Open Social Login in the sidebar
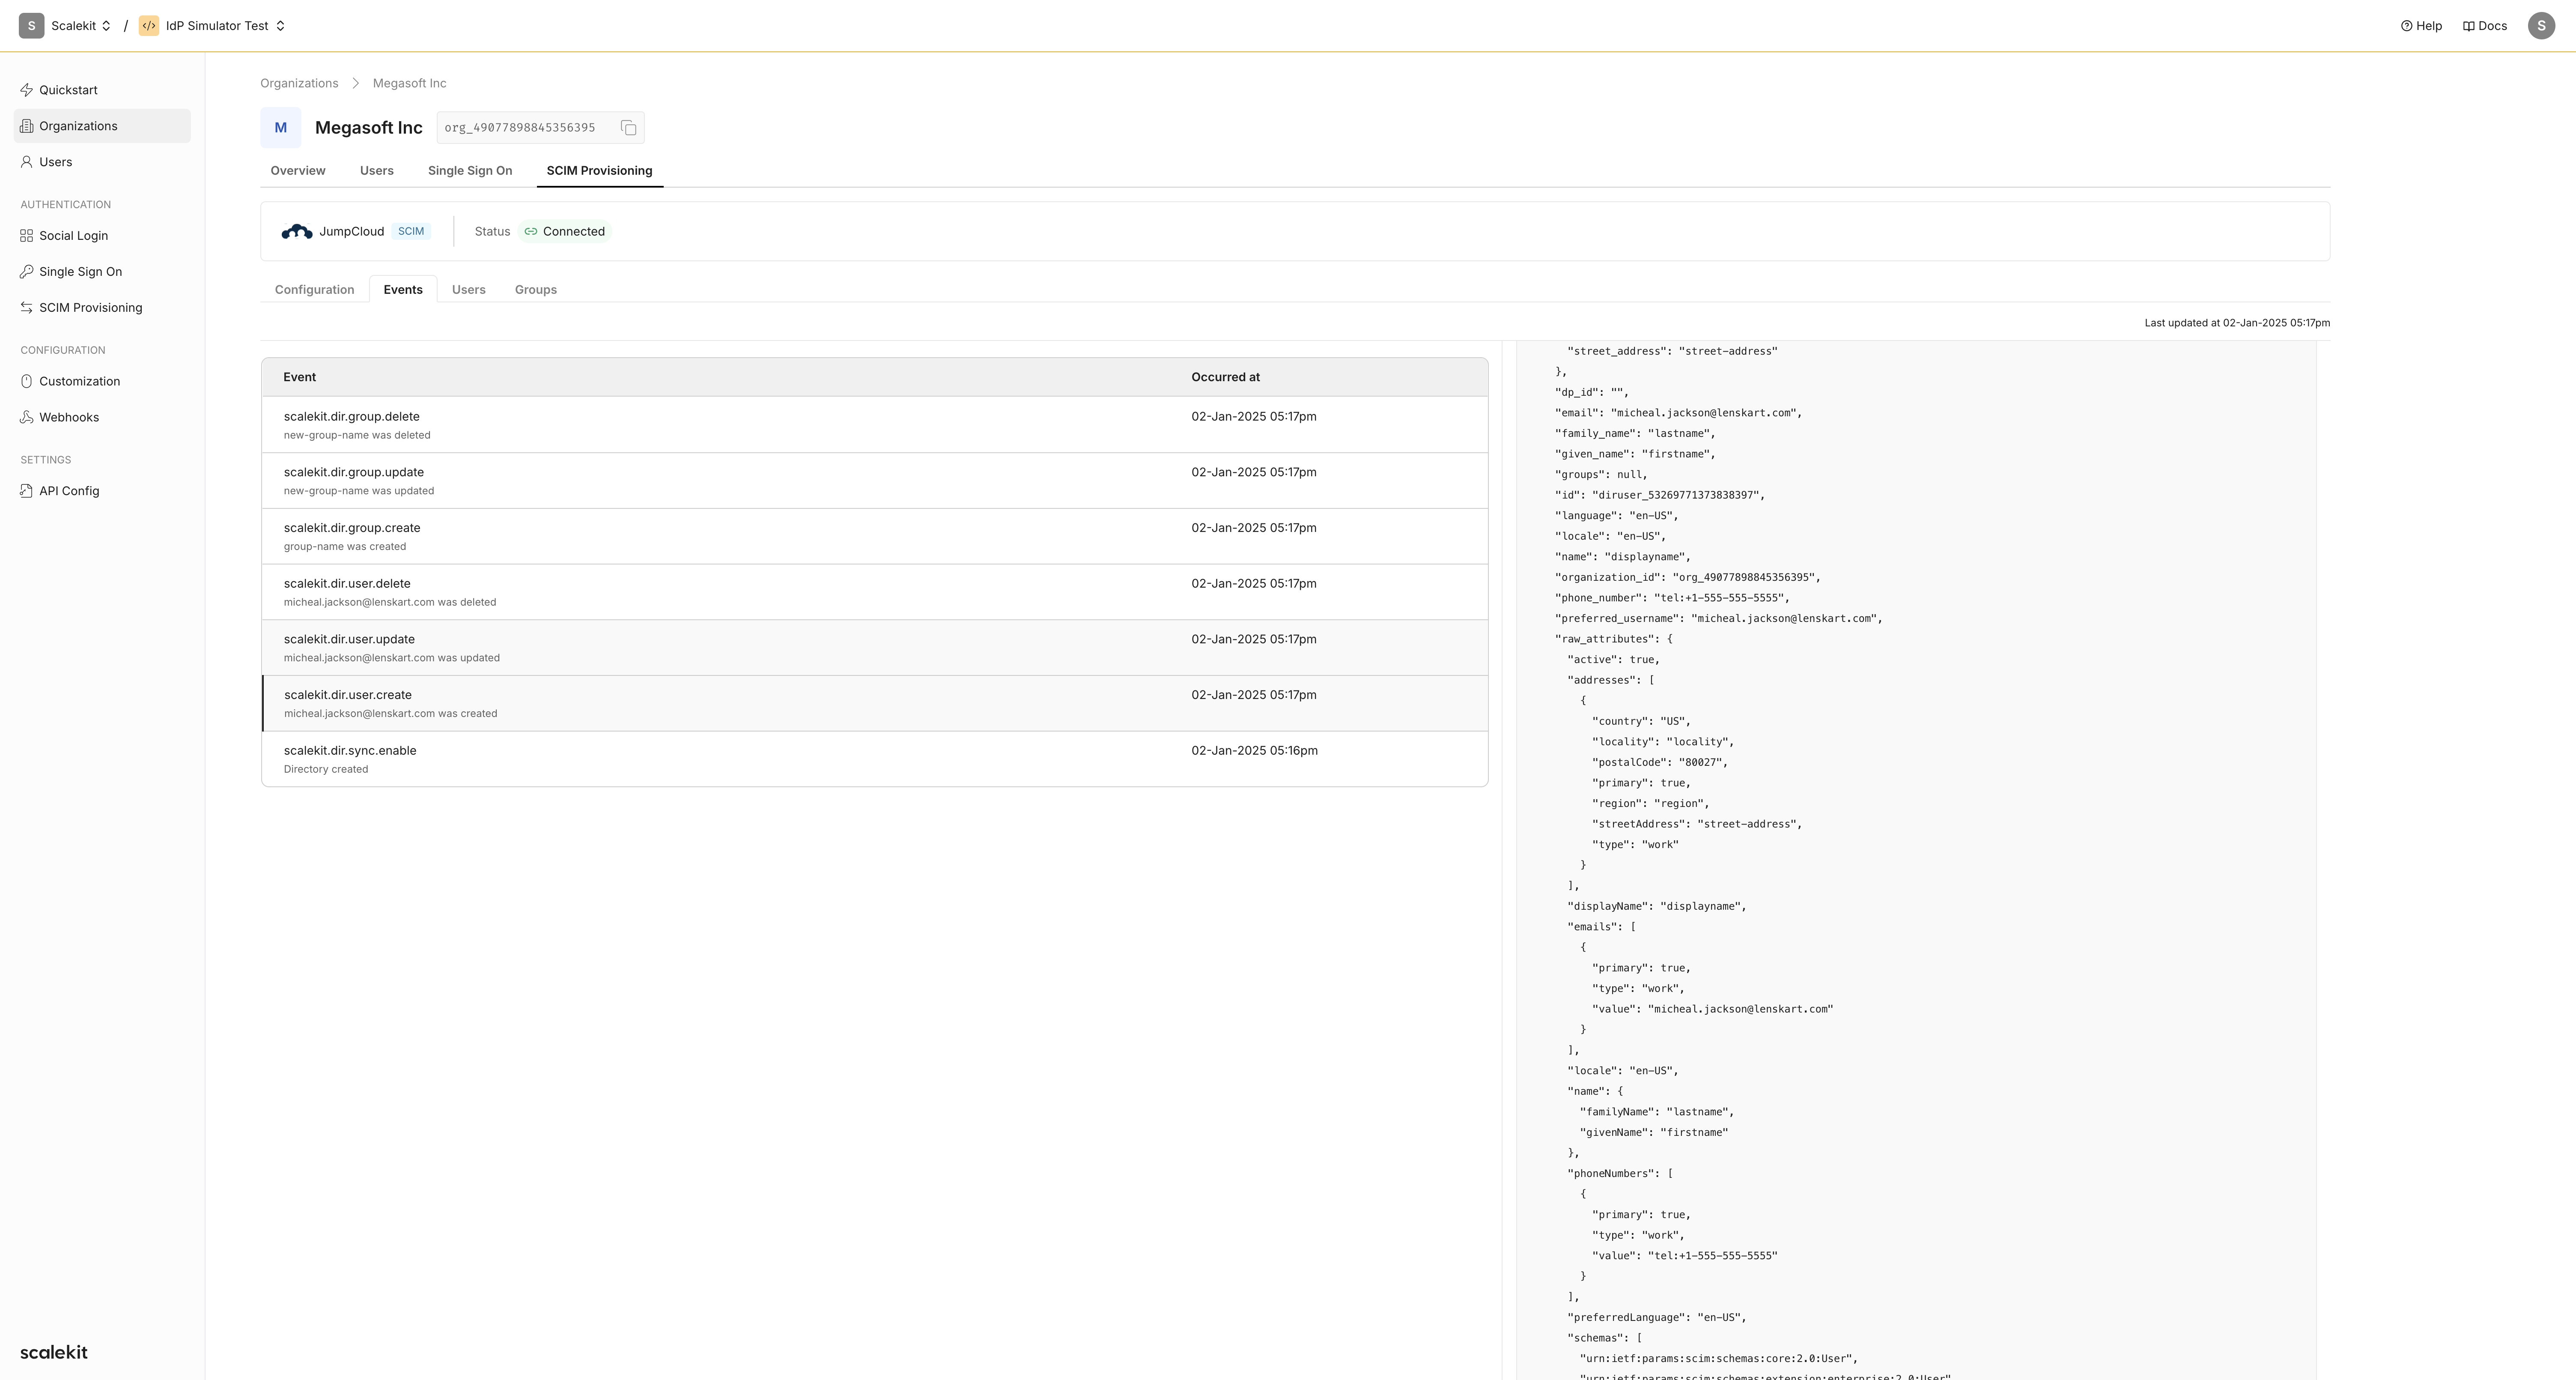This screenshot has height=1380, width=2576. pos(102,236)
